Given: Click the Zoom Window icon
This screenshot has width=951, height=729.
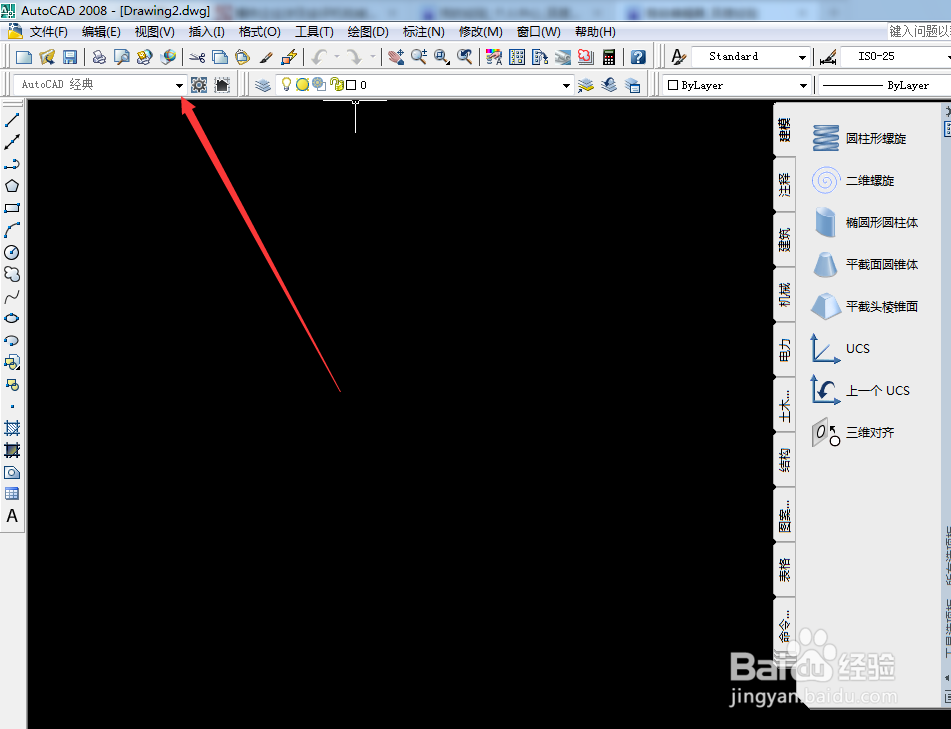Looking at the screenshot, I should coord(442,57).
